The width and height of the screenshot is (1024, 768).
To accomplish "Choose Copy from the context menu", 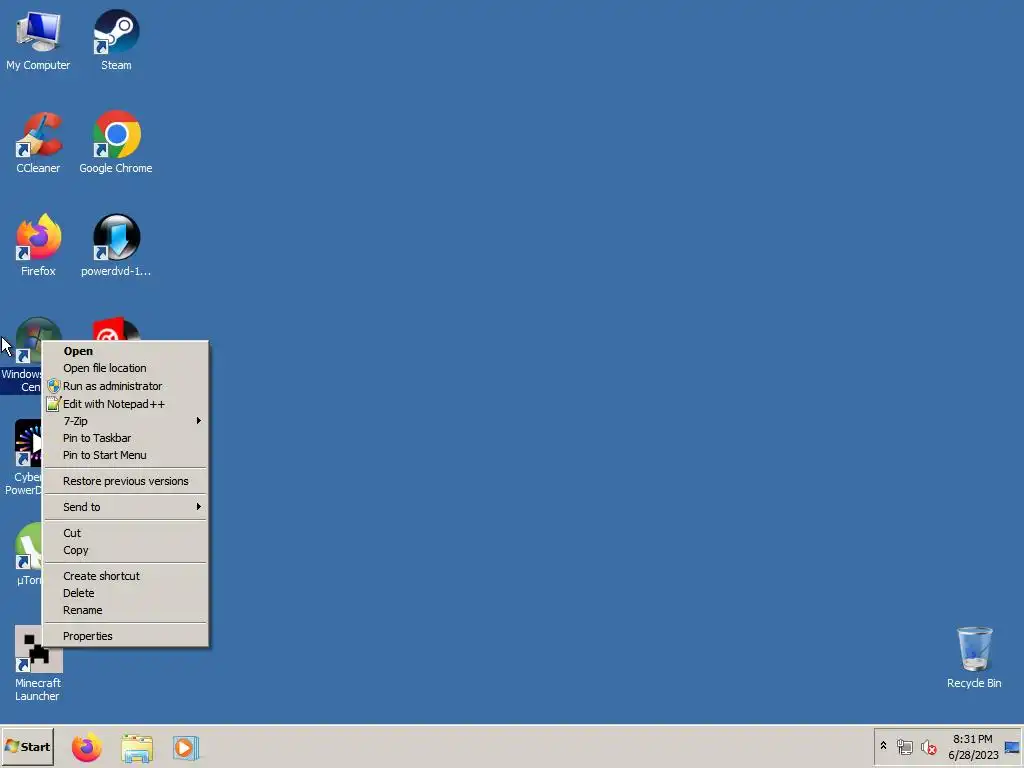I will 125,550.
